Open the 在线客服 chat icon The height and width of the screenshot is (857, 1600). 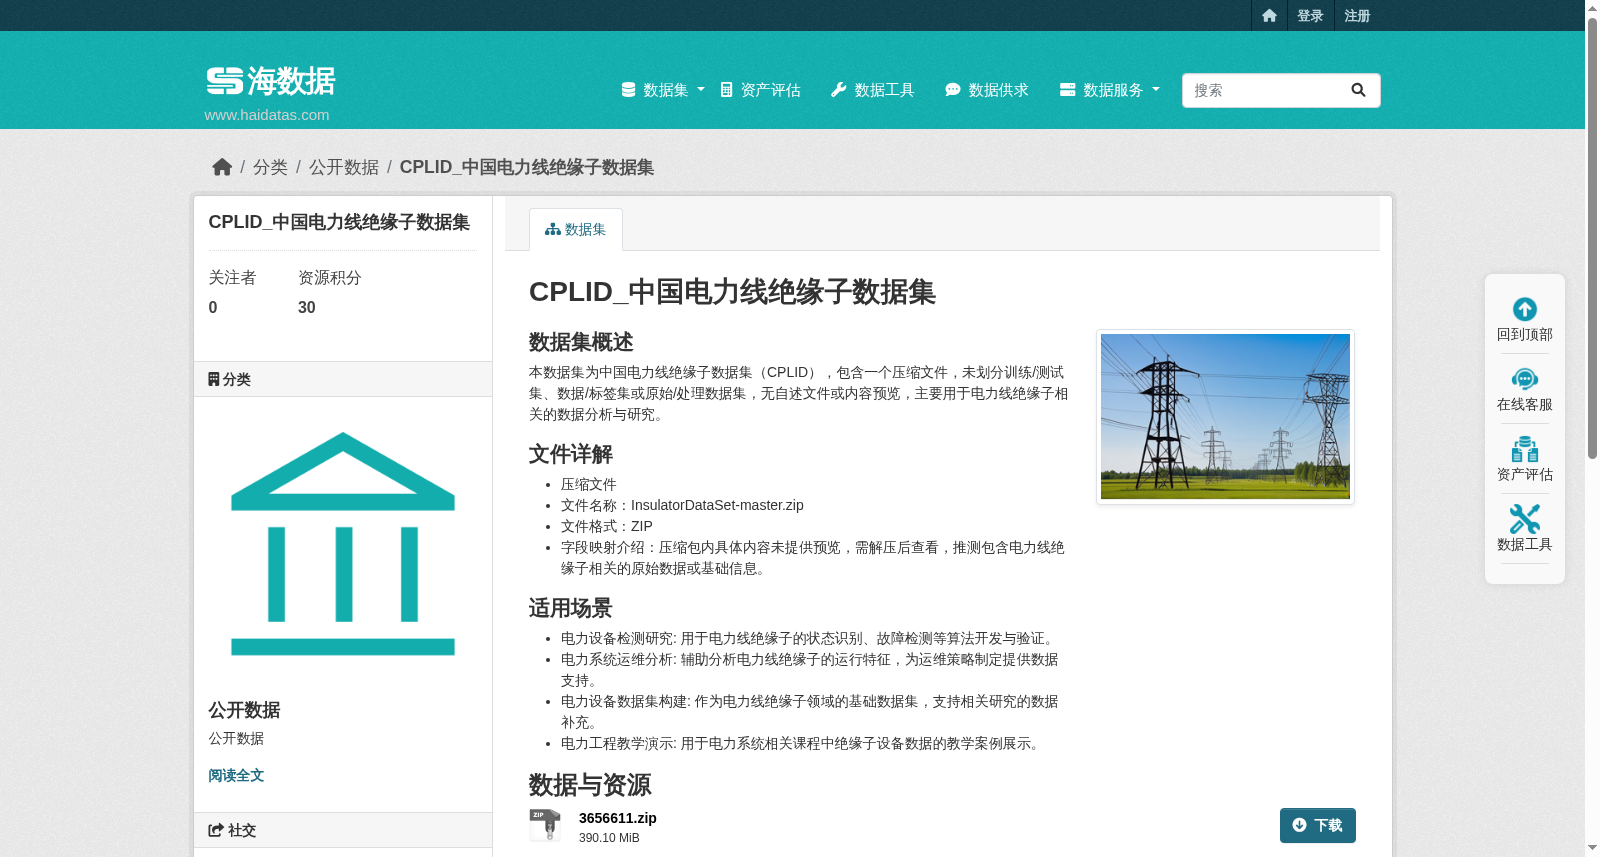pos(1525,379)
